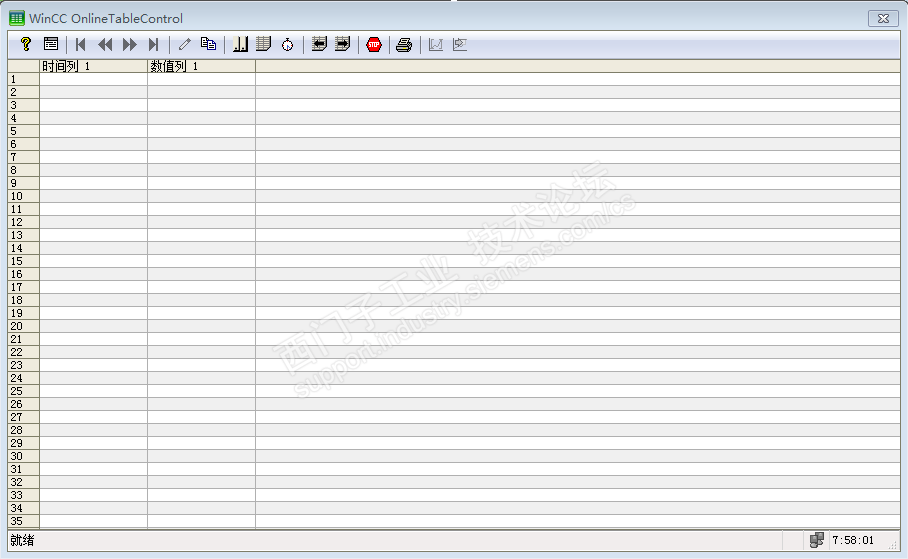Close the WinCC OnlineTableControl window
908x559 pixels.
tap(883, 19)
